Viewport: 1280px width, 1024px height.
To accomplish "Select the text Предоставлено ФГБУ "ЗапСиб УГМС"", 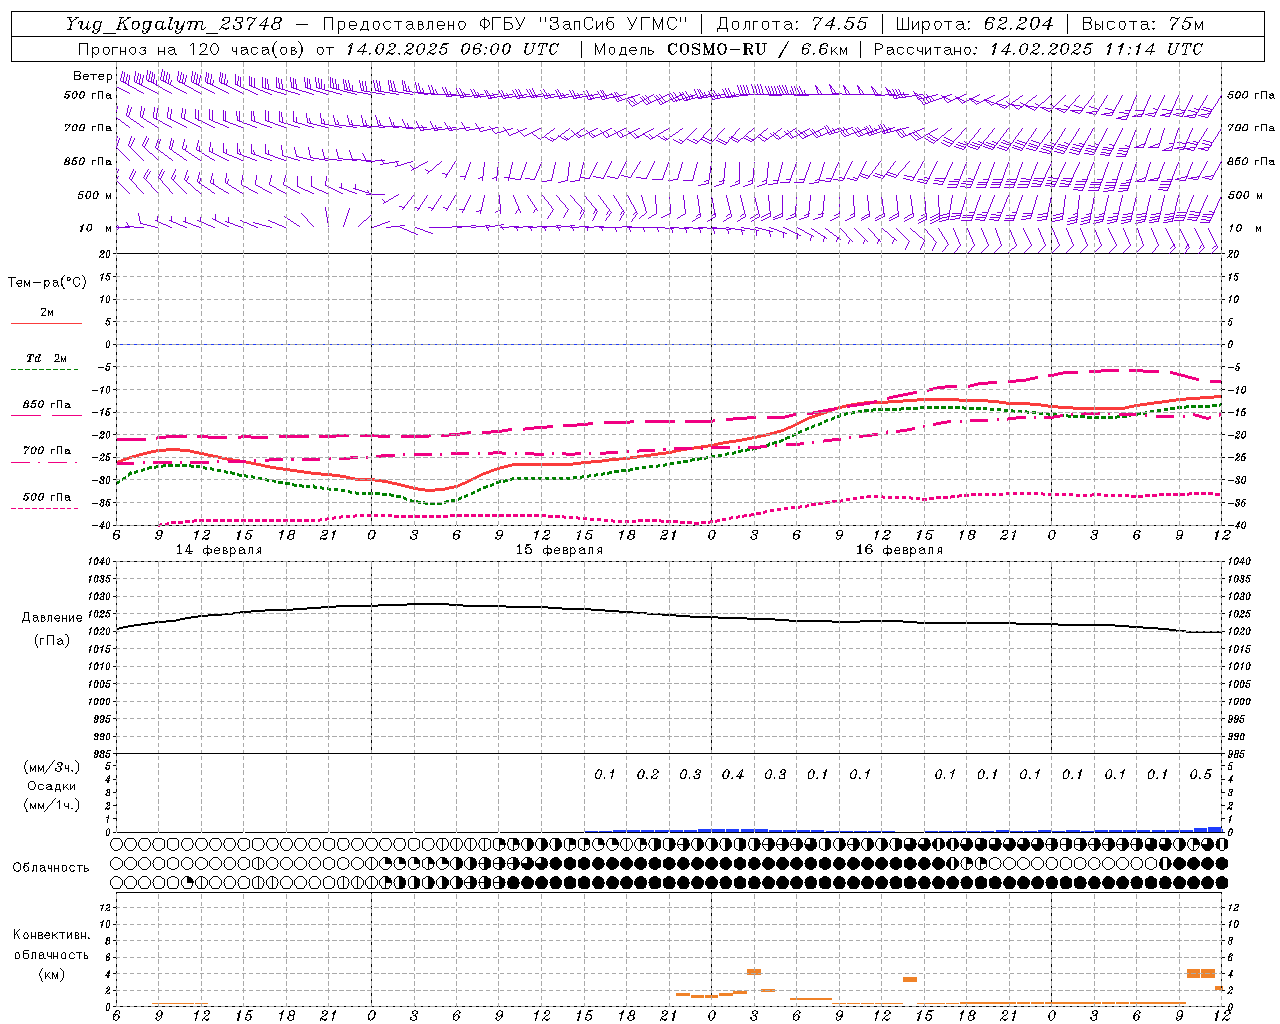I will (x=505, y=23).
